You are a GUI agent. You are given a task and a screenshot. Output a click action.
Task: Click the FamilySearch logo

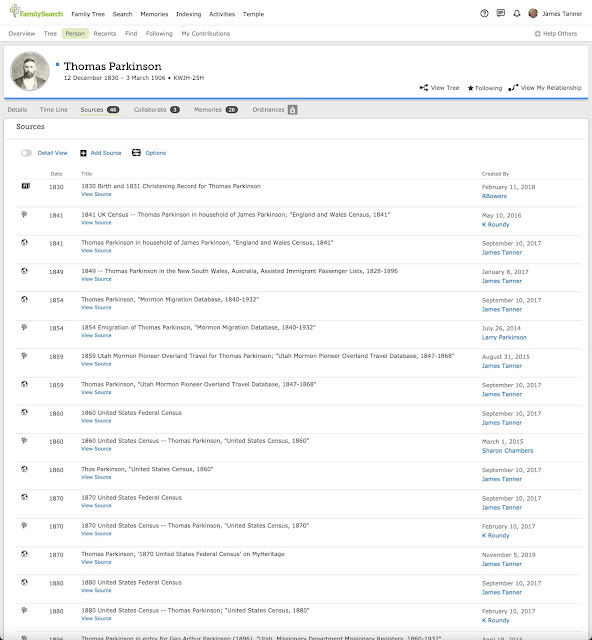click(36, 12)
